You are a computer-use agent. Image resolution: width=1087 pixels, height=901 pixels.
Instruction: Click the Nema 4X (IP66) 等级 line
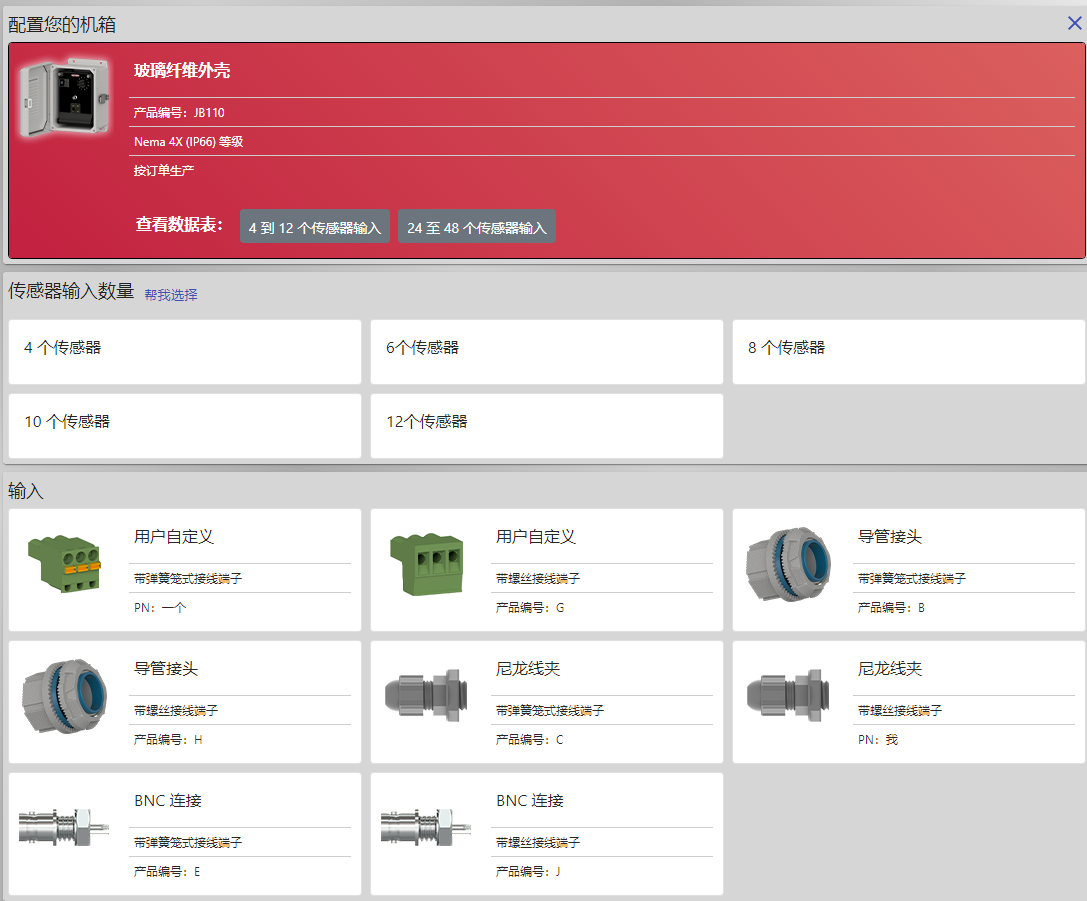click(189, 141)
